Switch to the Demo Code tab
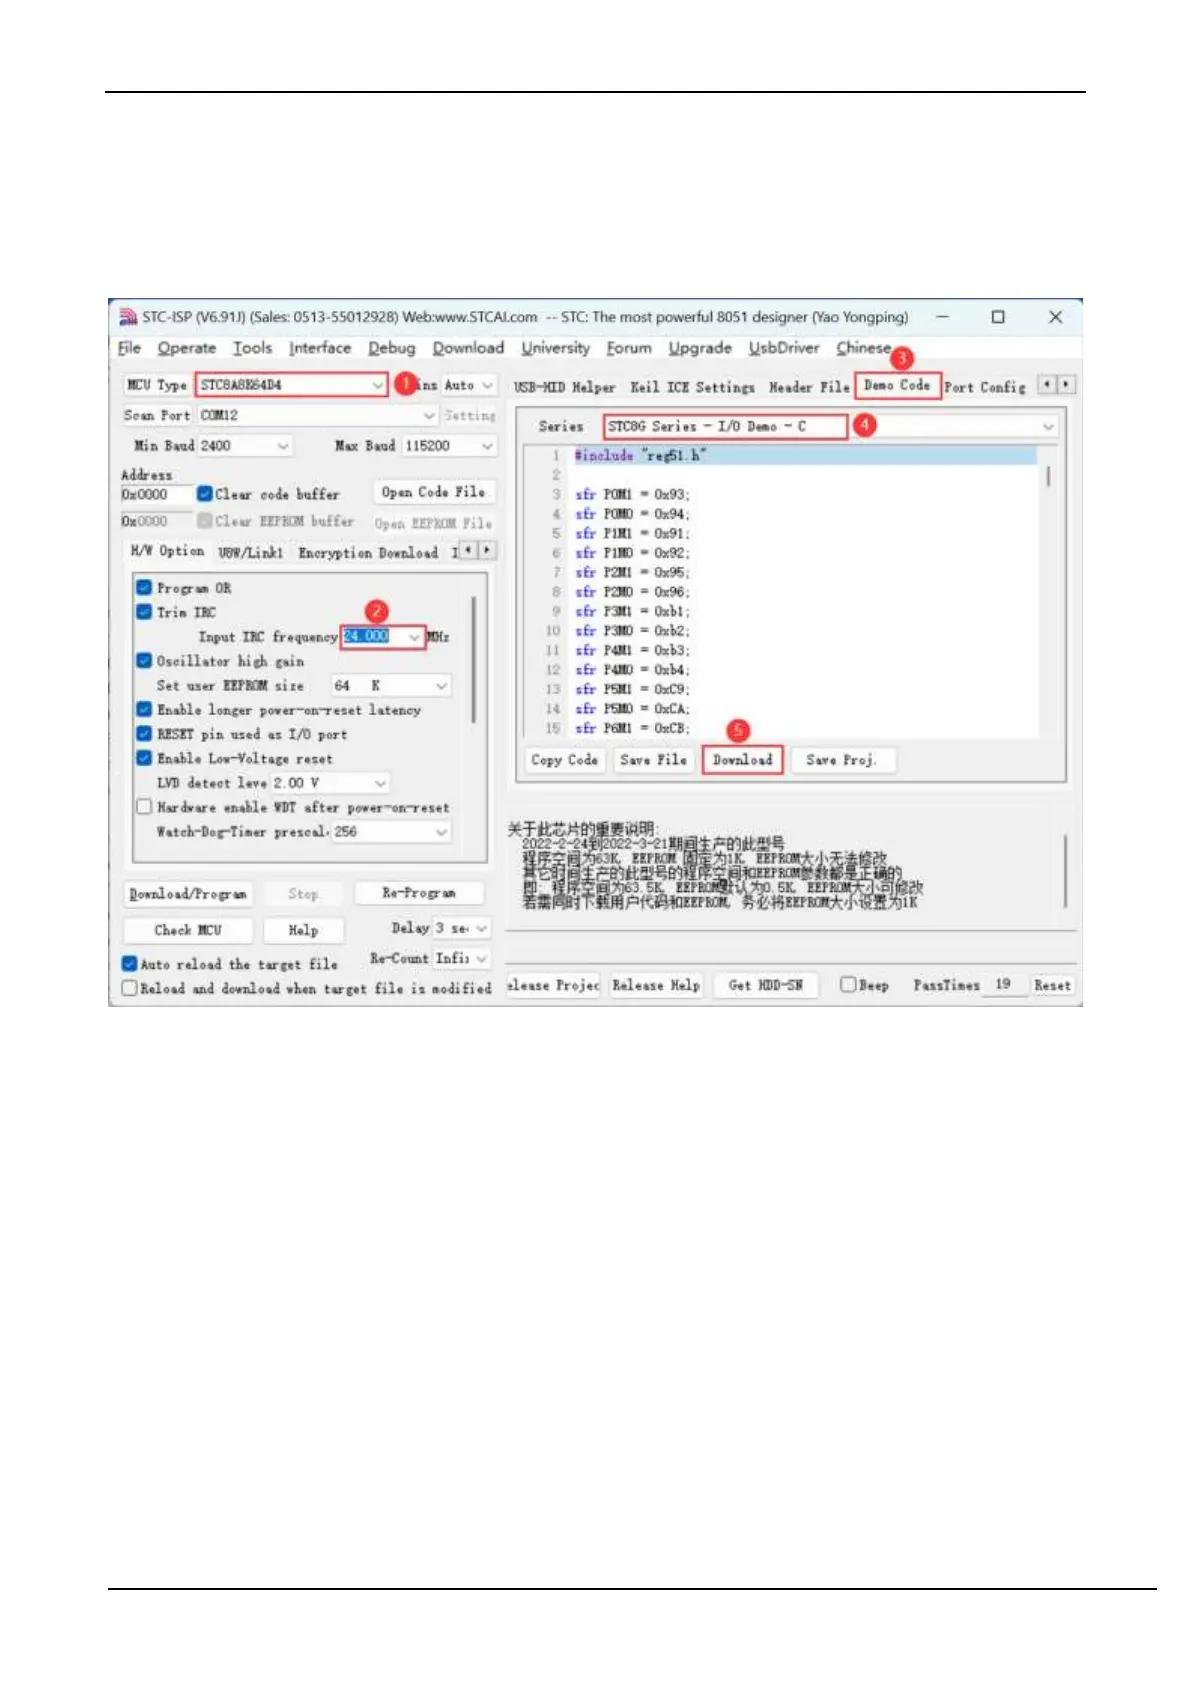The height and width of the screenshot is (1684, 1191). click(x=897, y=385)
